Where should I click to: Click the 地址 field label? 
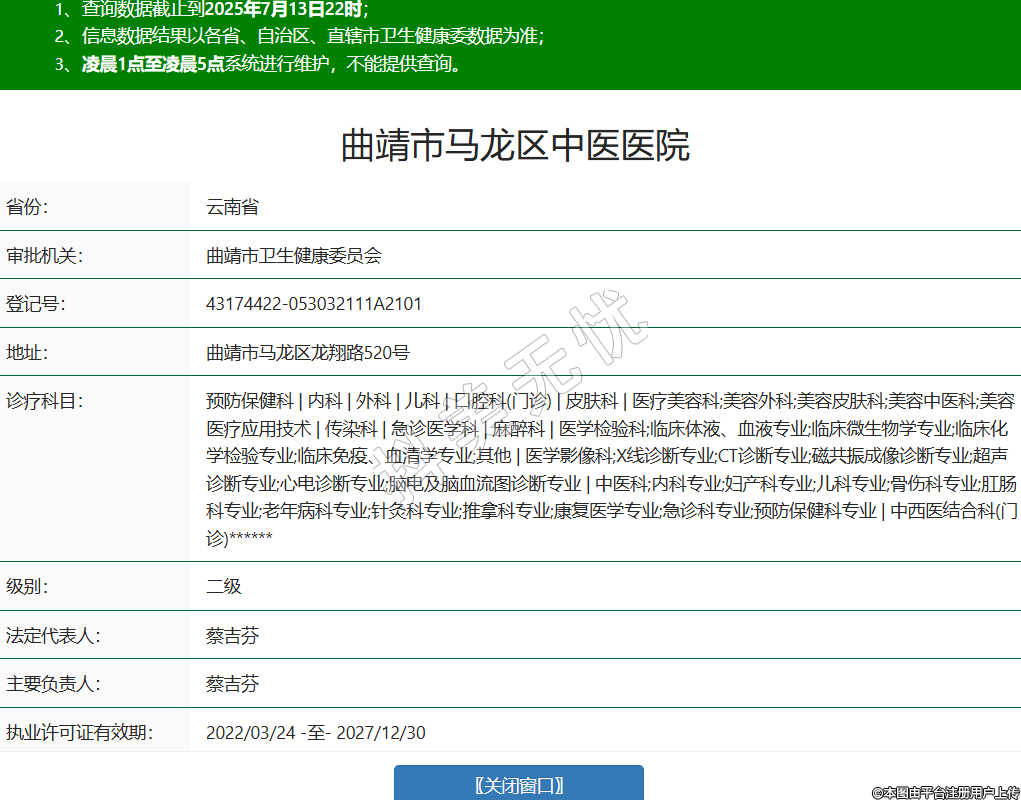[x=27, y=352]
